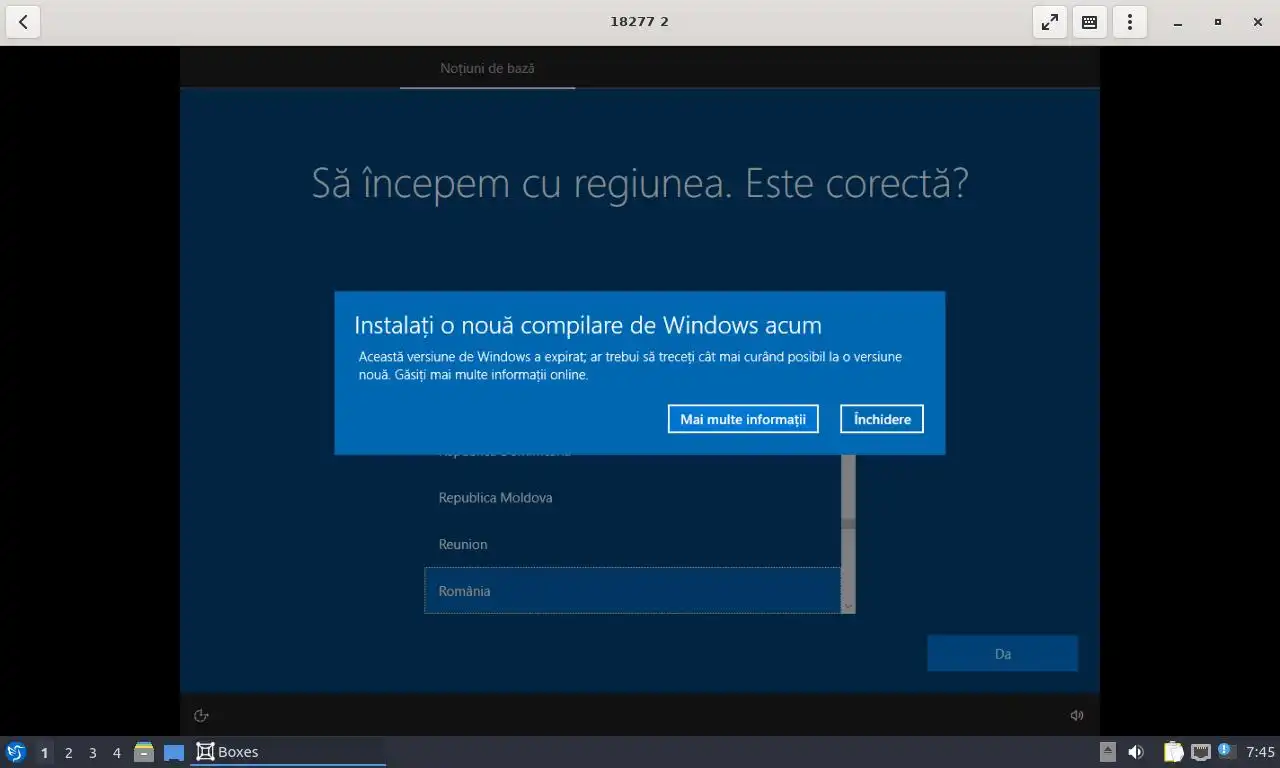1280x768 pixels.
Task: Switch to workspace 4
Action: click(116, 752)
